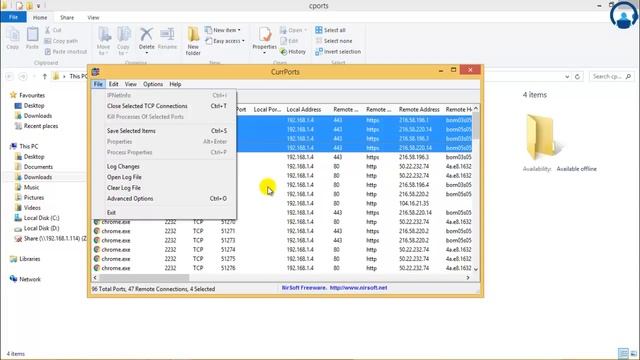640x360 pixels.
Task: Switch to Explorer Share ribbon tab
Action: point(67,18)
